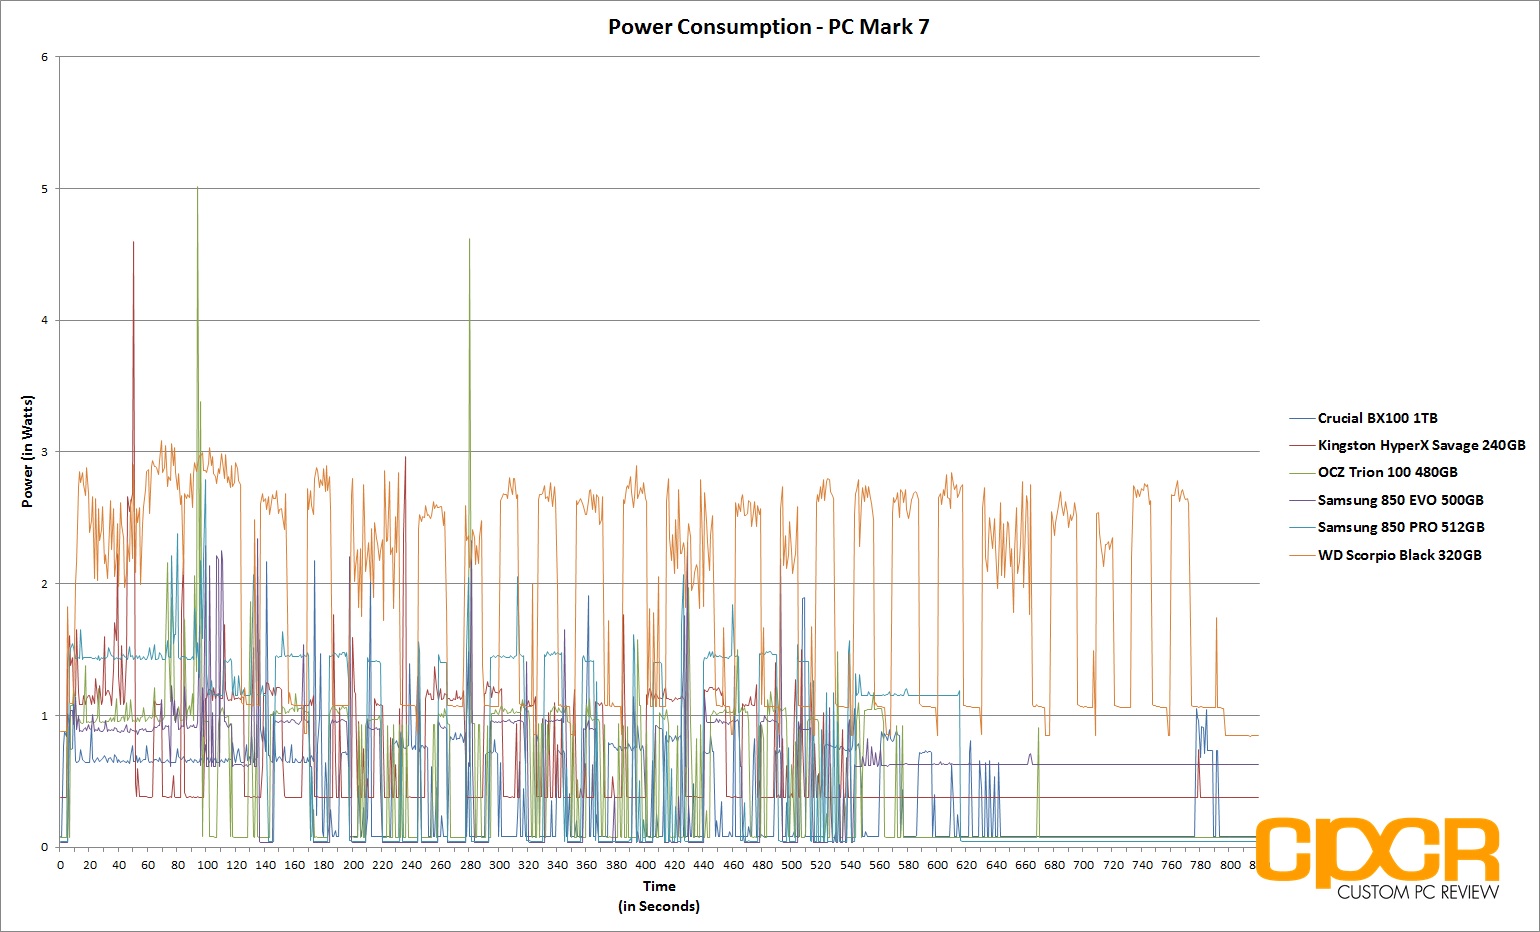This screenshot has height=932, width=1540.
Task: Select the Samsung 850 EVO 500GB legend entry
Action: (x=1387, y=500)
